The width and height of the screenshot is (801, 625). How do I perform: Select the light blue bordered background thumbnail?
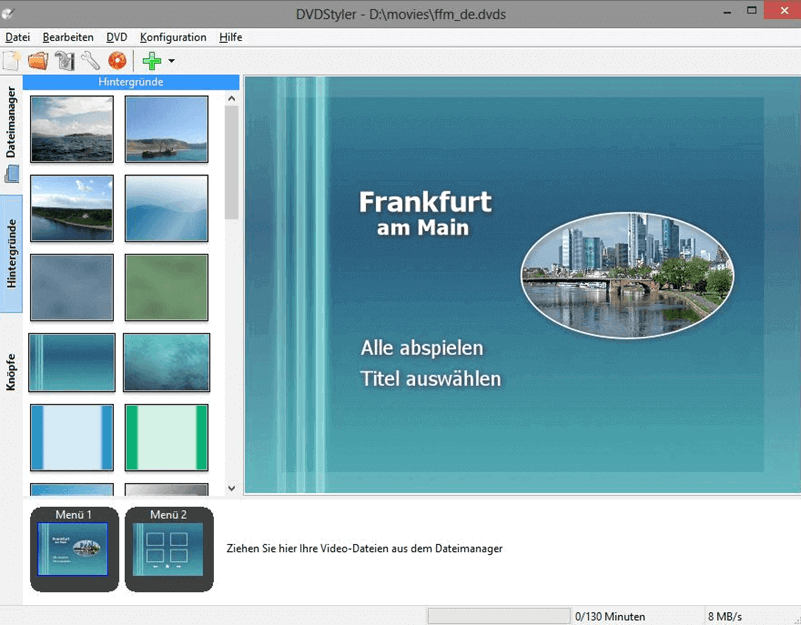72,437
